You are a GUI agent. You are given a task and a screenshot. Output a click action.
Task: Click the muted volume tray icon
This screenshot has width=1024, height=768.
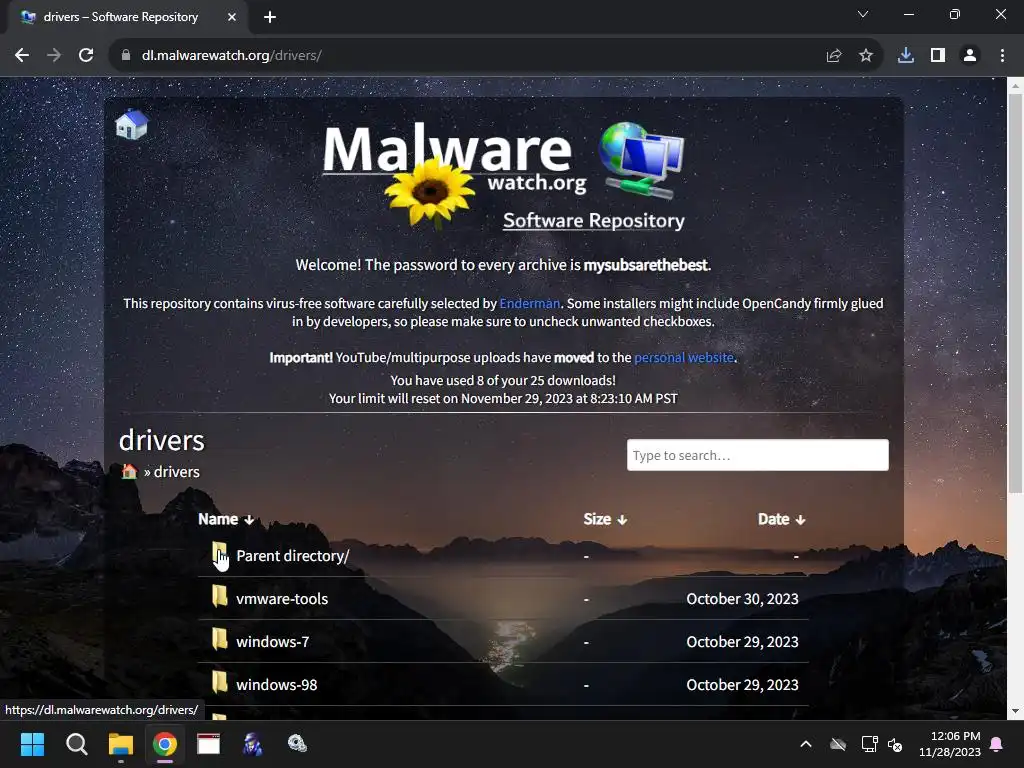(895, 744)
